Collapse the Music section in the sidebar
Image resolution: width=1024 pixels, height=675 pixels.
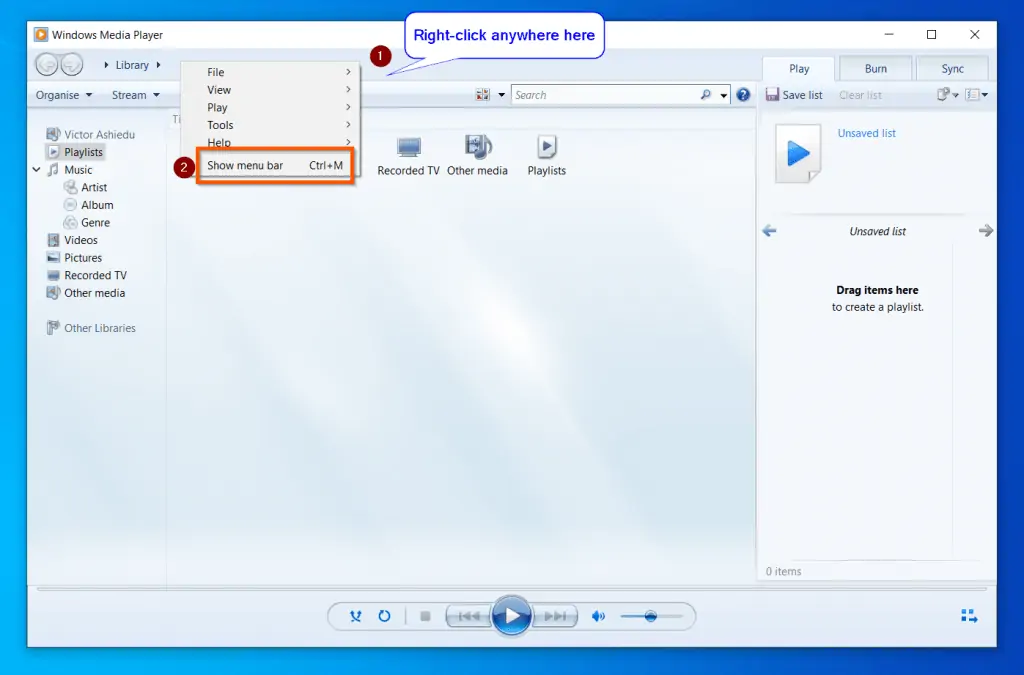click(36, 169)
